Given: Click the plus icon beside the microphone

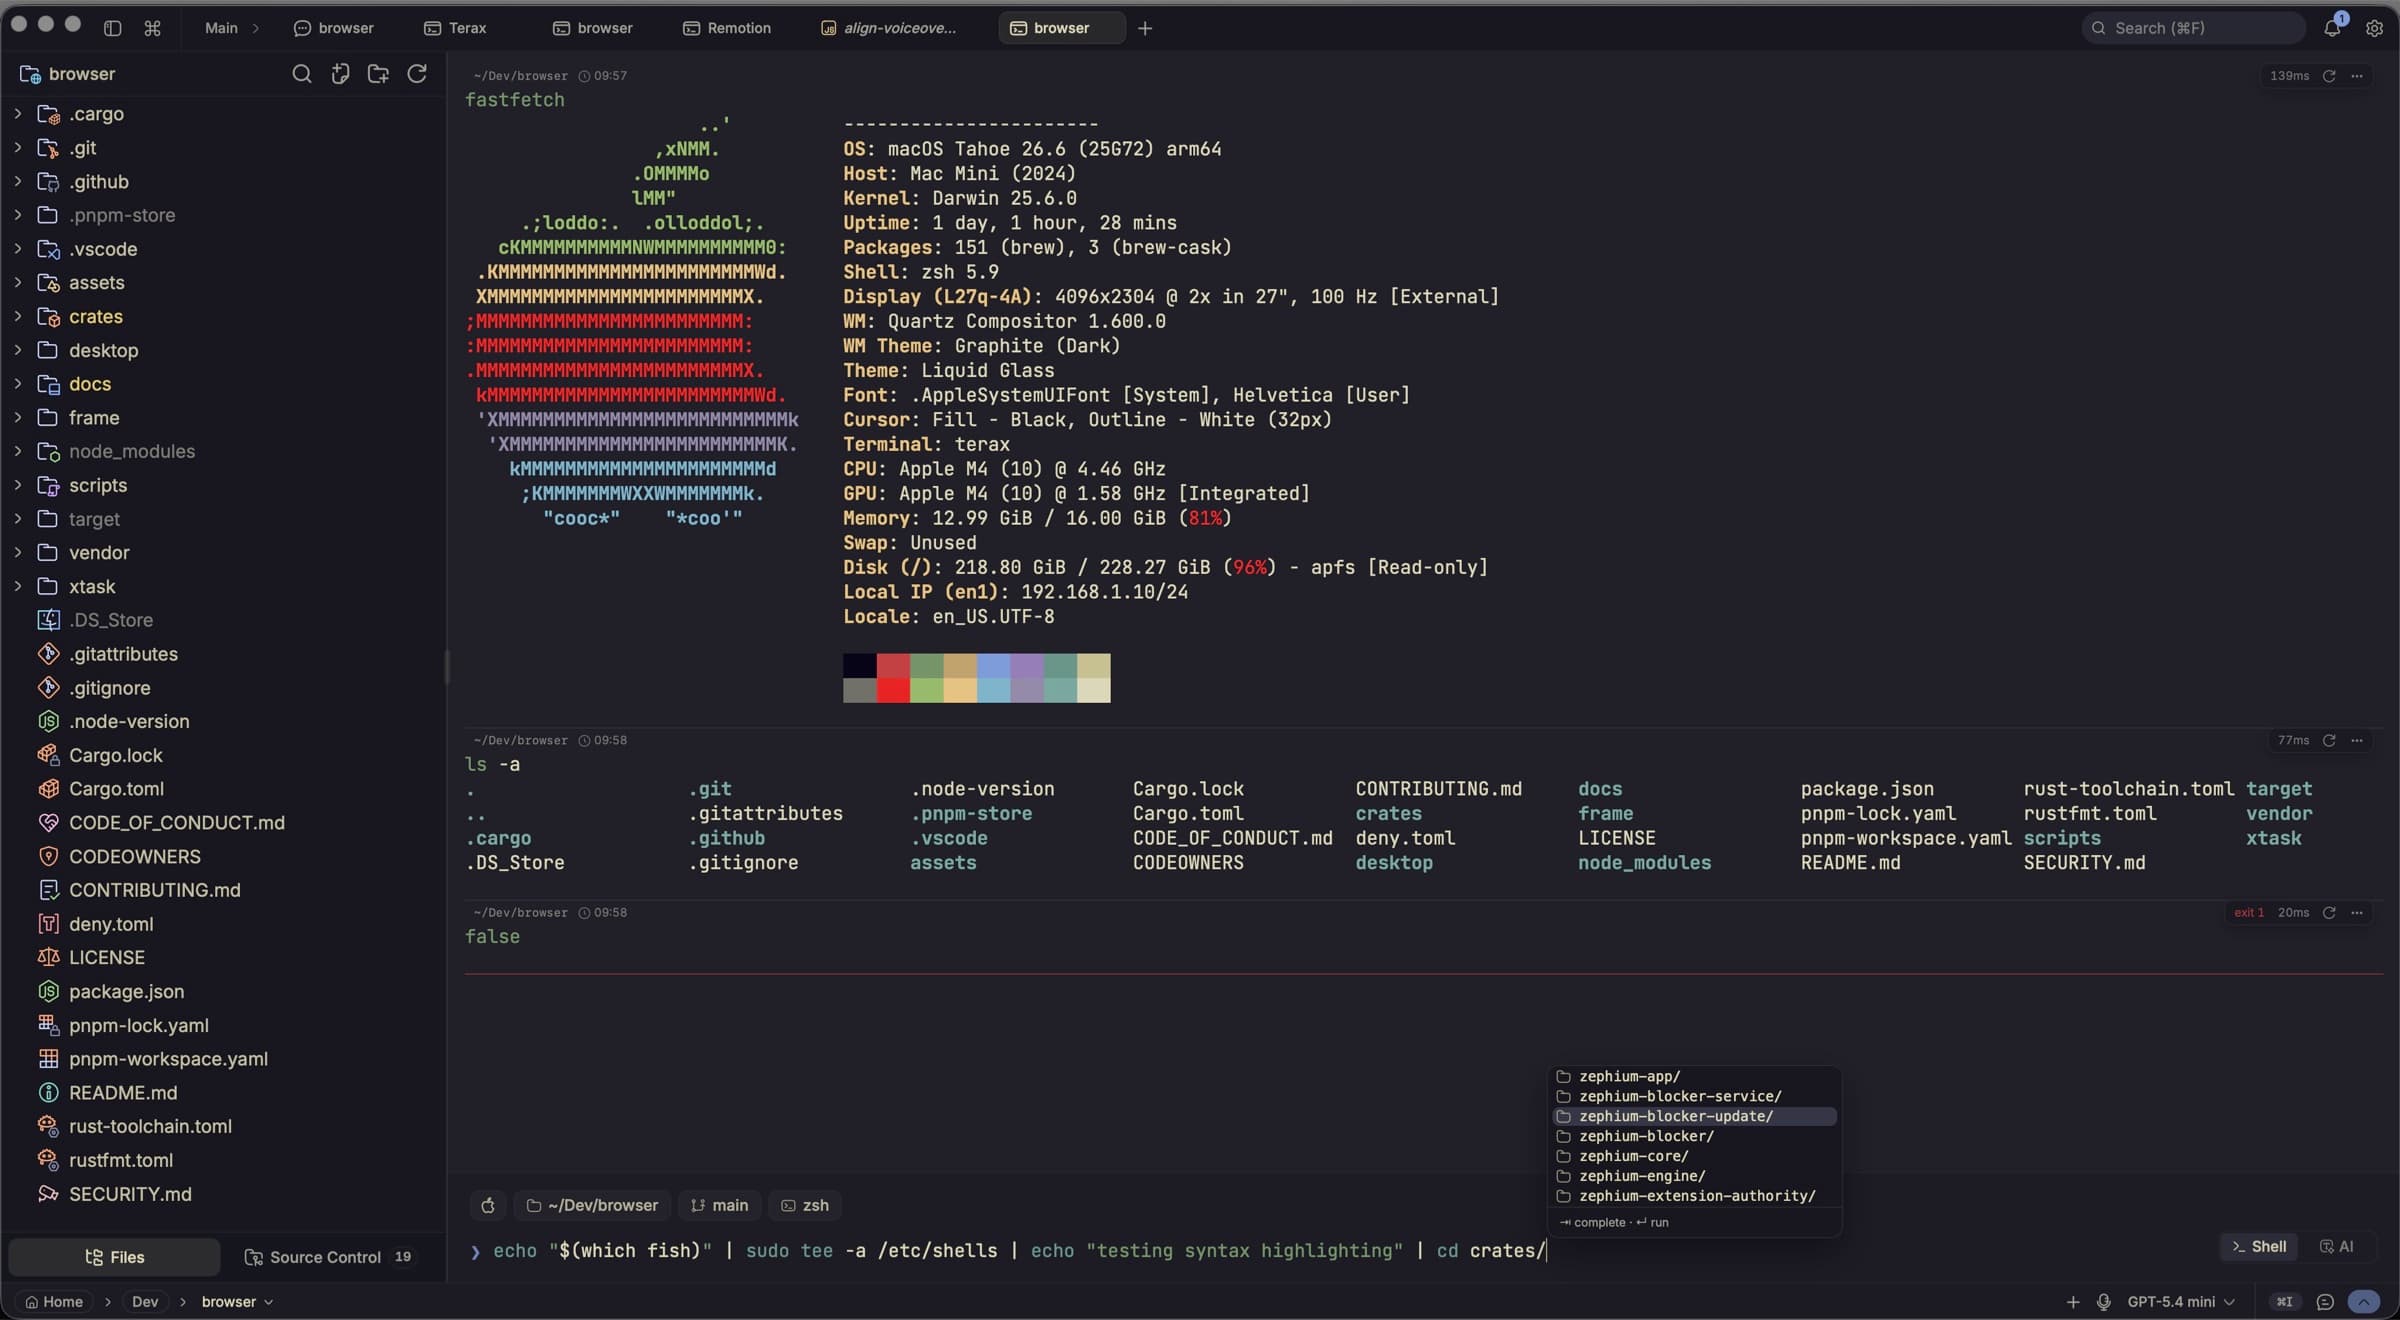Looking at the screenshot, I should [2073, 1302].
